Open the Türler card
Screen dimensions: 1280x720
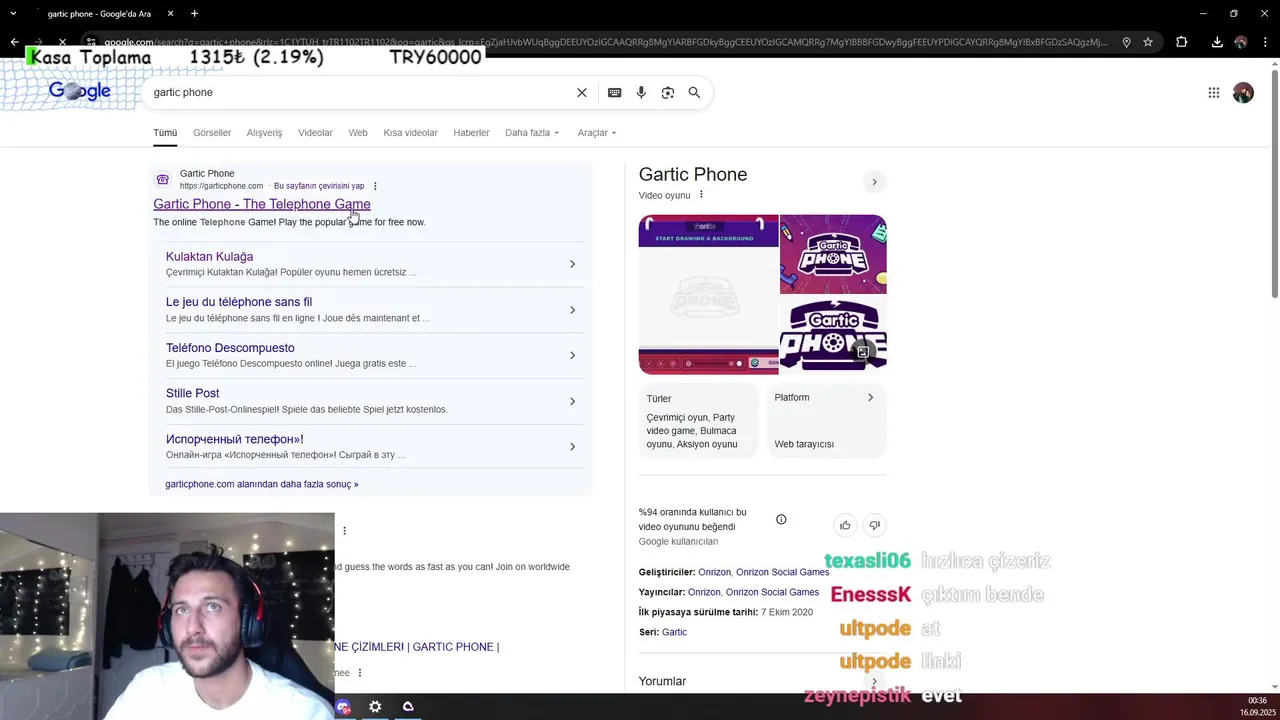pyautogui.click(x=698, y=421)
